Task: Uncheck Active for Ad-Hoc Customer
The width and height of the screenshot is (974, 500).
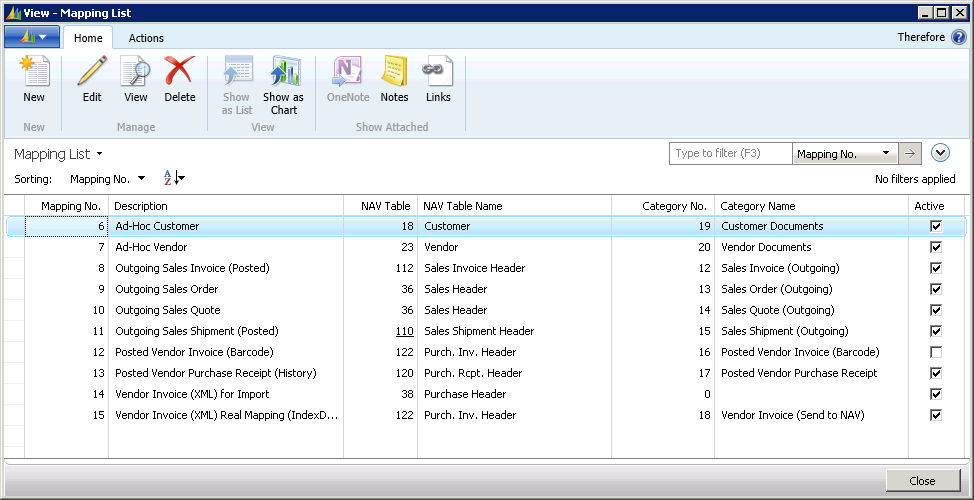Action: 936,226
